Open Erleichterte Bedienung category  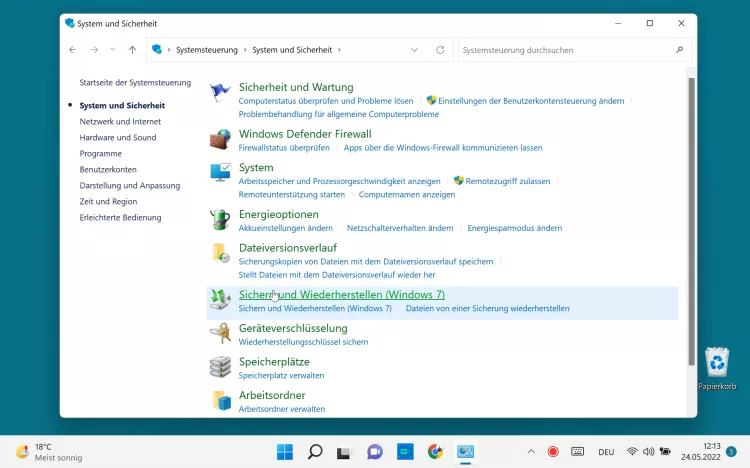(120, 217)
